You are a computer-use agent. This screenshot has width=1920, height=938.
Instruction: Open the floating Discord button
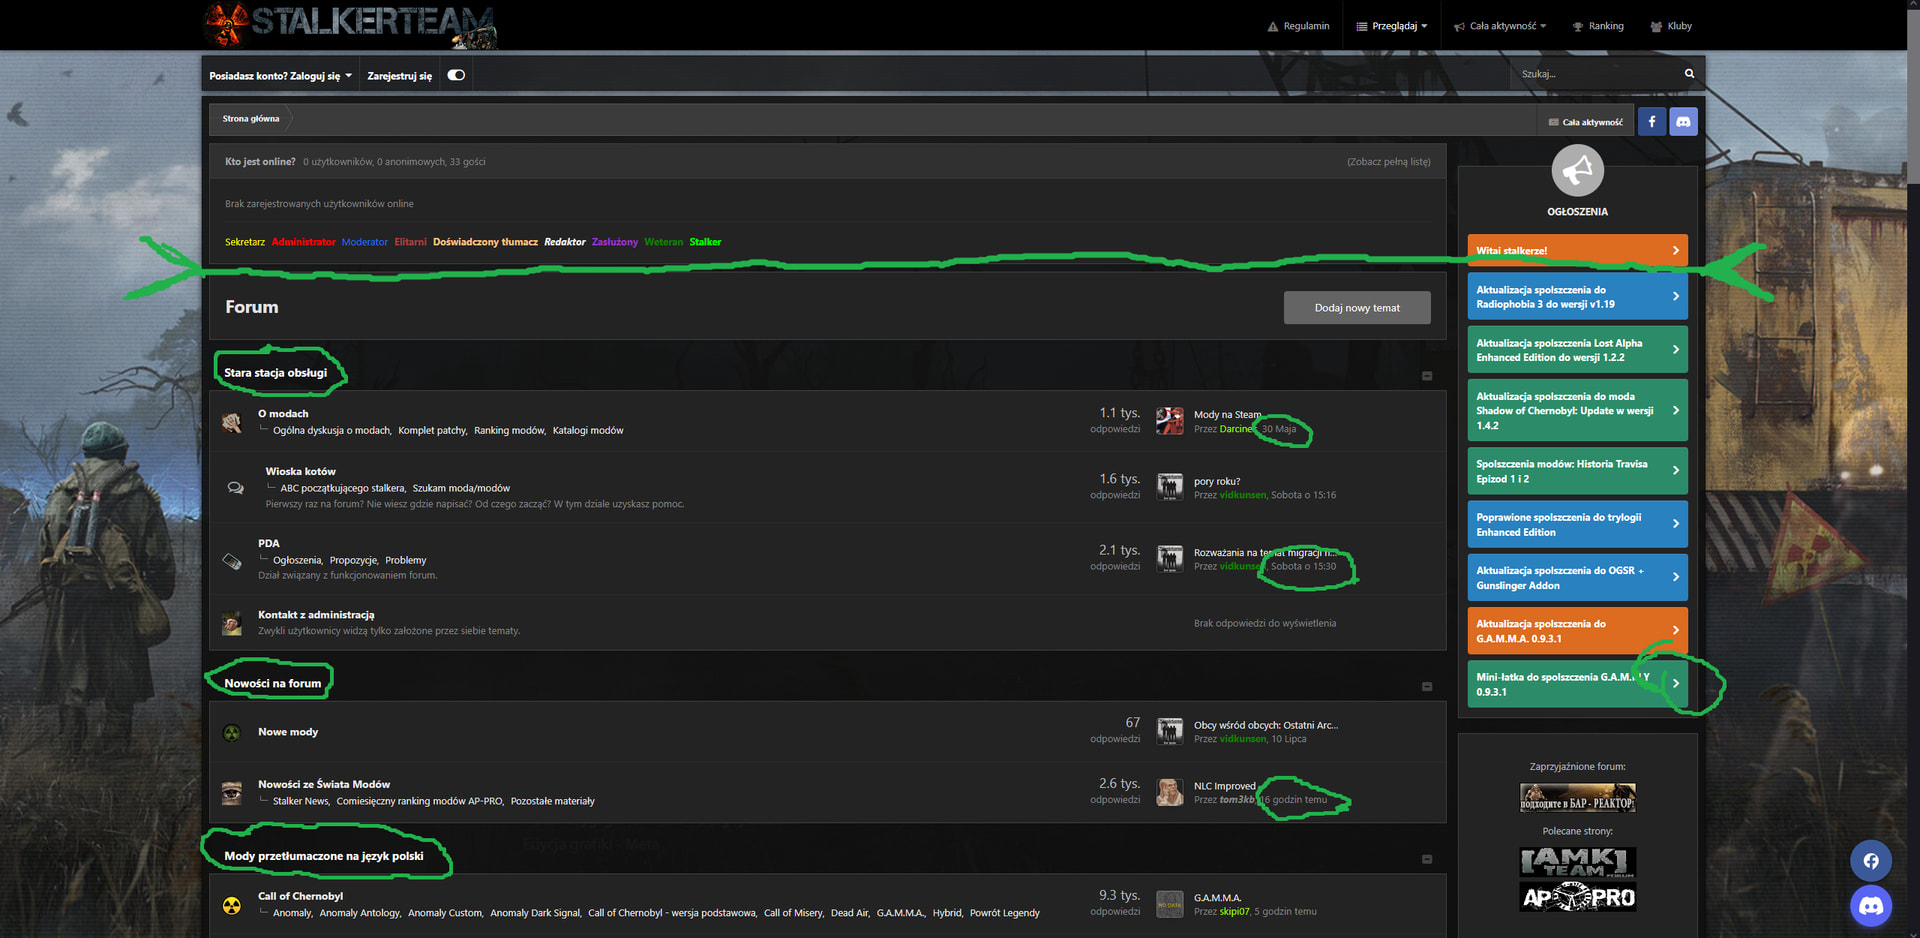click(1870, 906)
